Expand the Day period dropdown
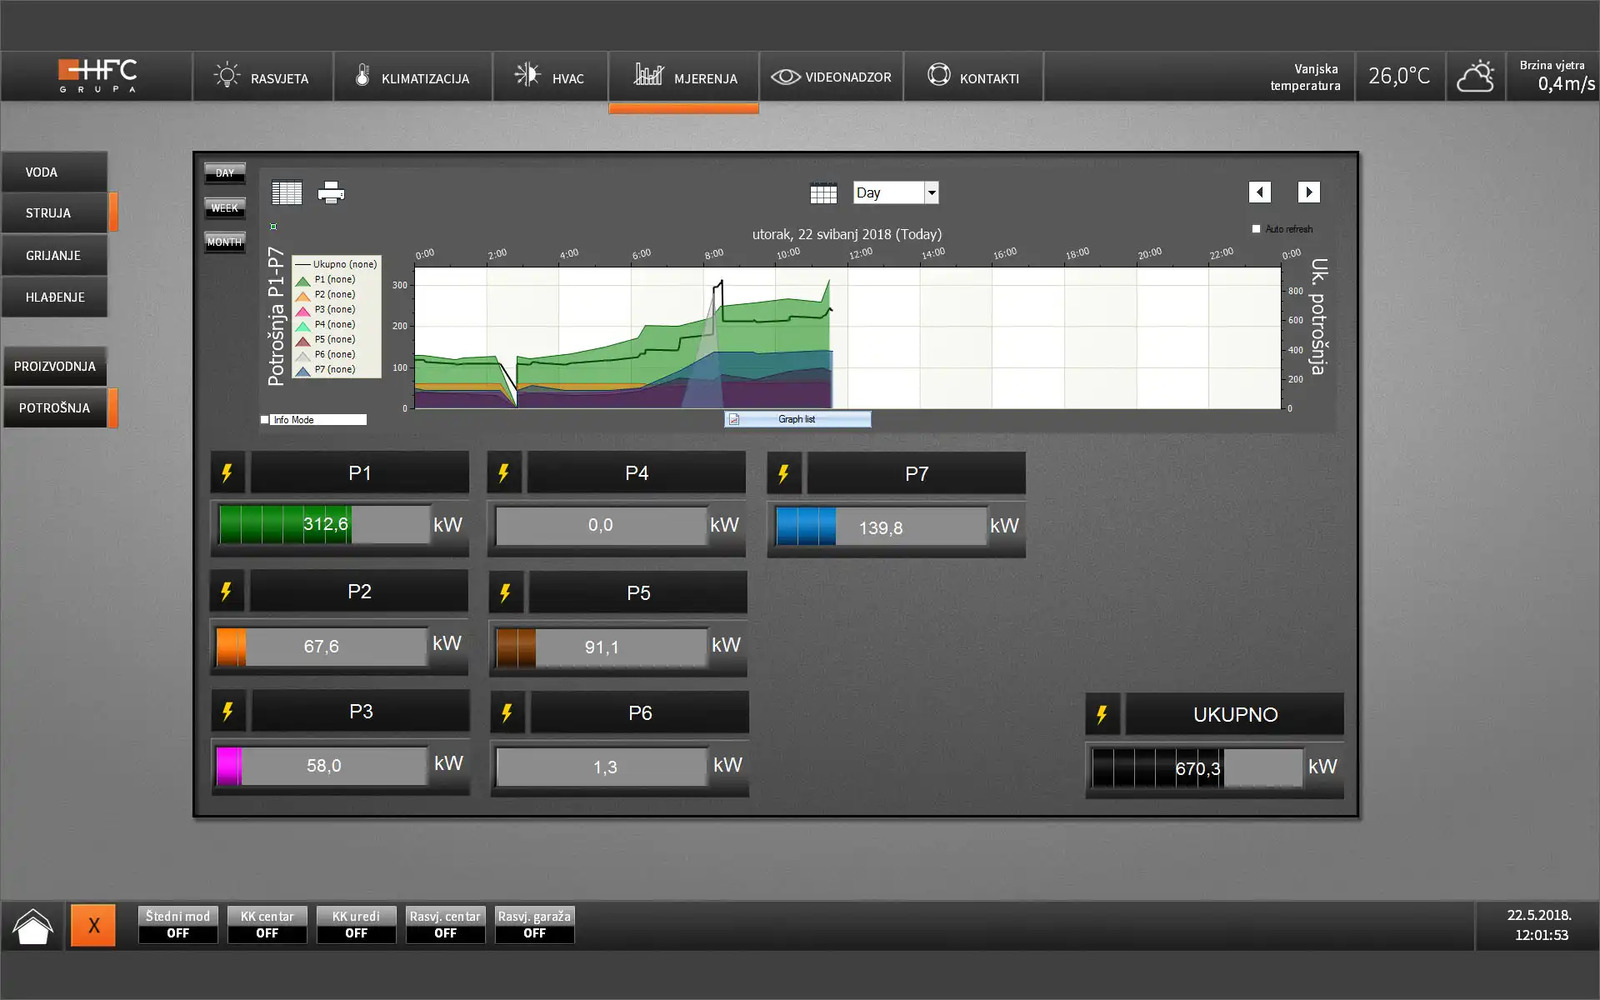Viewport: 1600px width, 1000px height. [931, 193]
